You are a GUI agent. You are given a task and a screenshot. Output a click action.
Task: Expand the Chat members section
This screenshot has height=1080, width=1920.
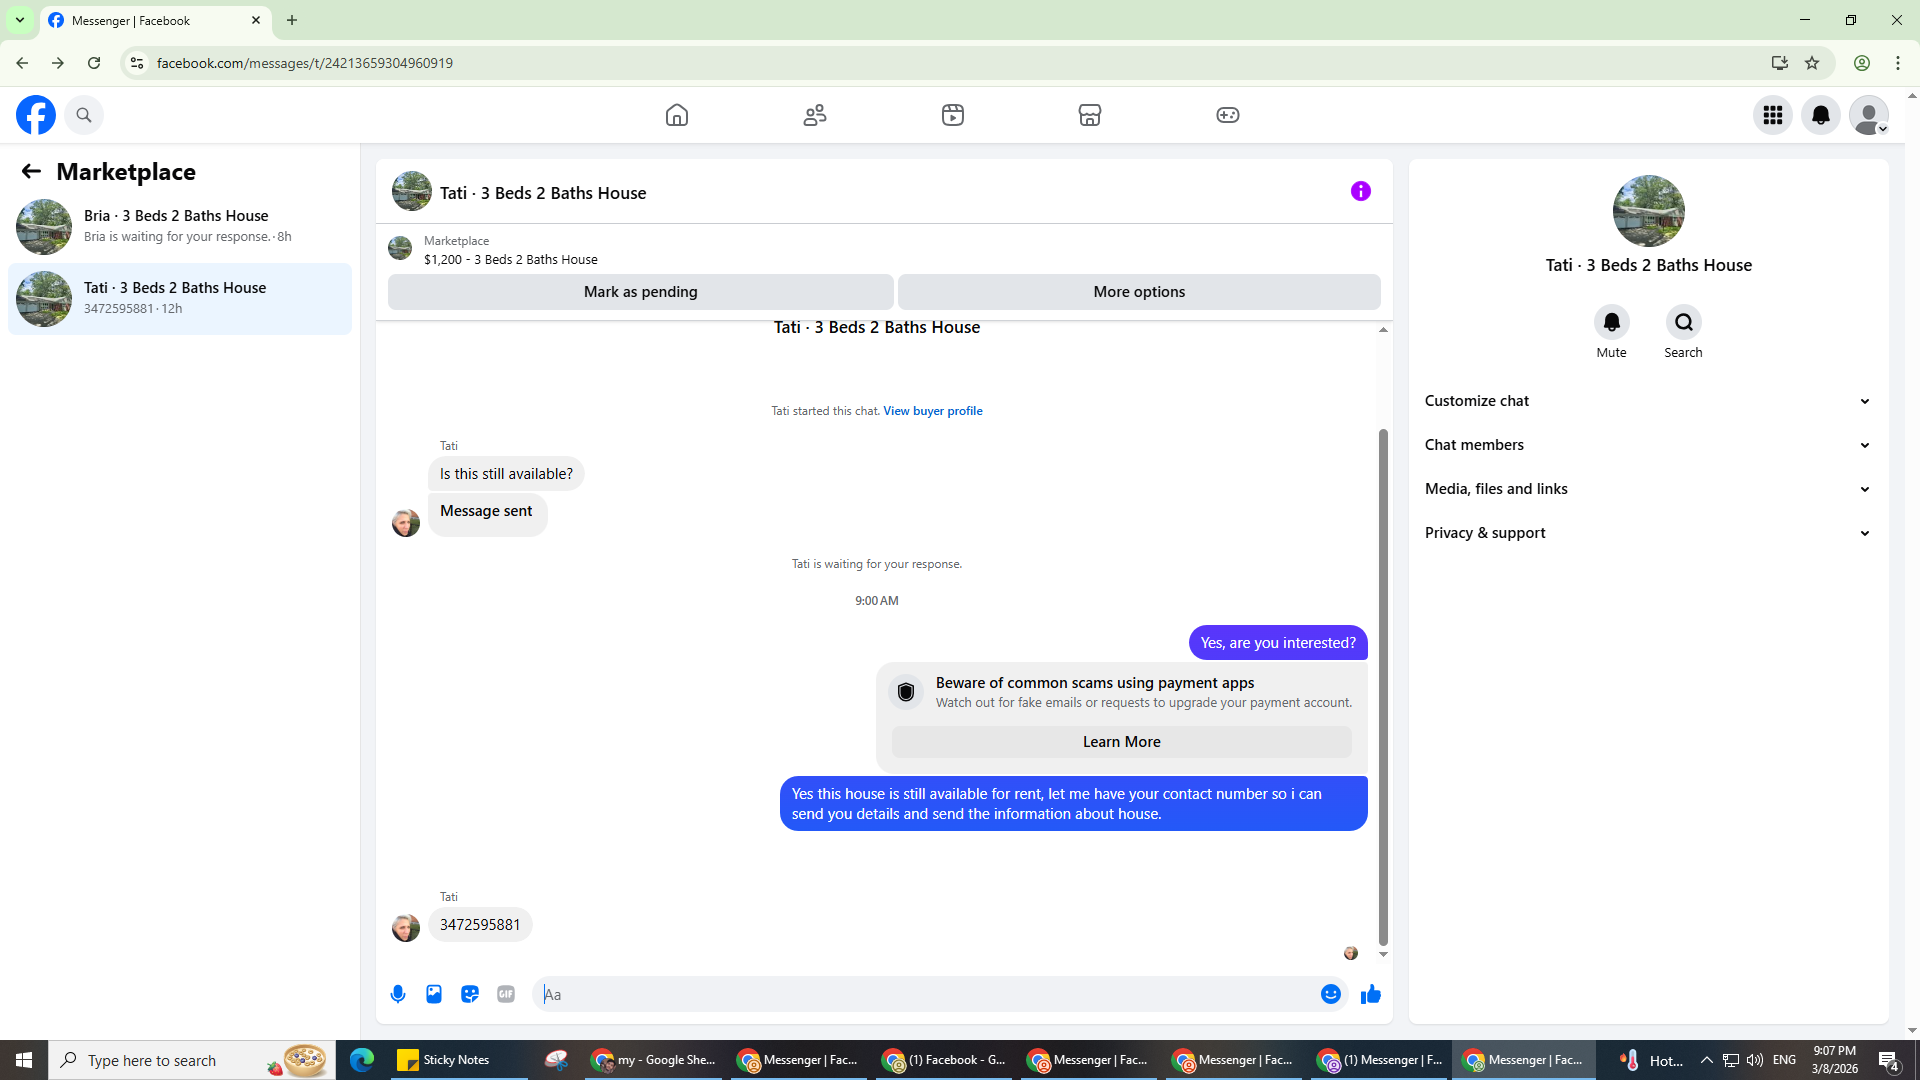coord(1647,445)
